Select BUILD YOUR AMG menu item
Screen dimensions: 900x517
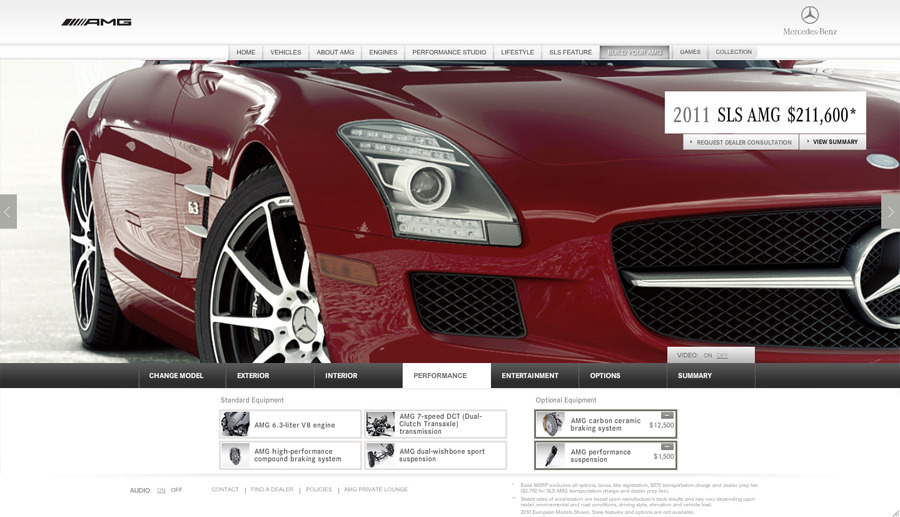(635, 52)
